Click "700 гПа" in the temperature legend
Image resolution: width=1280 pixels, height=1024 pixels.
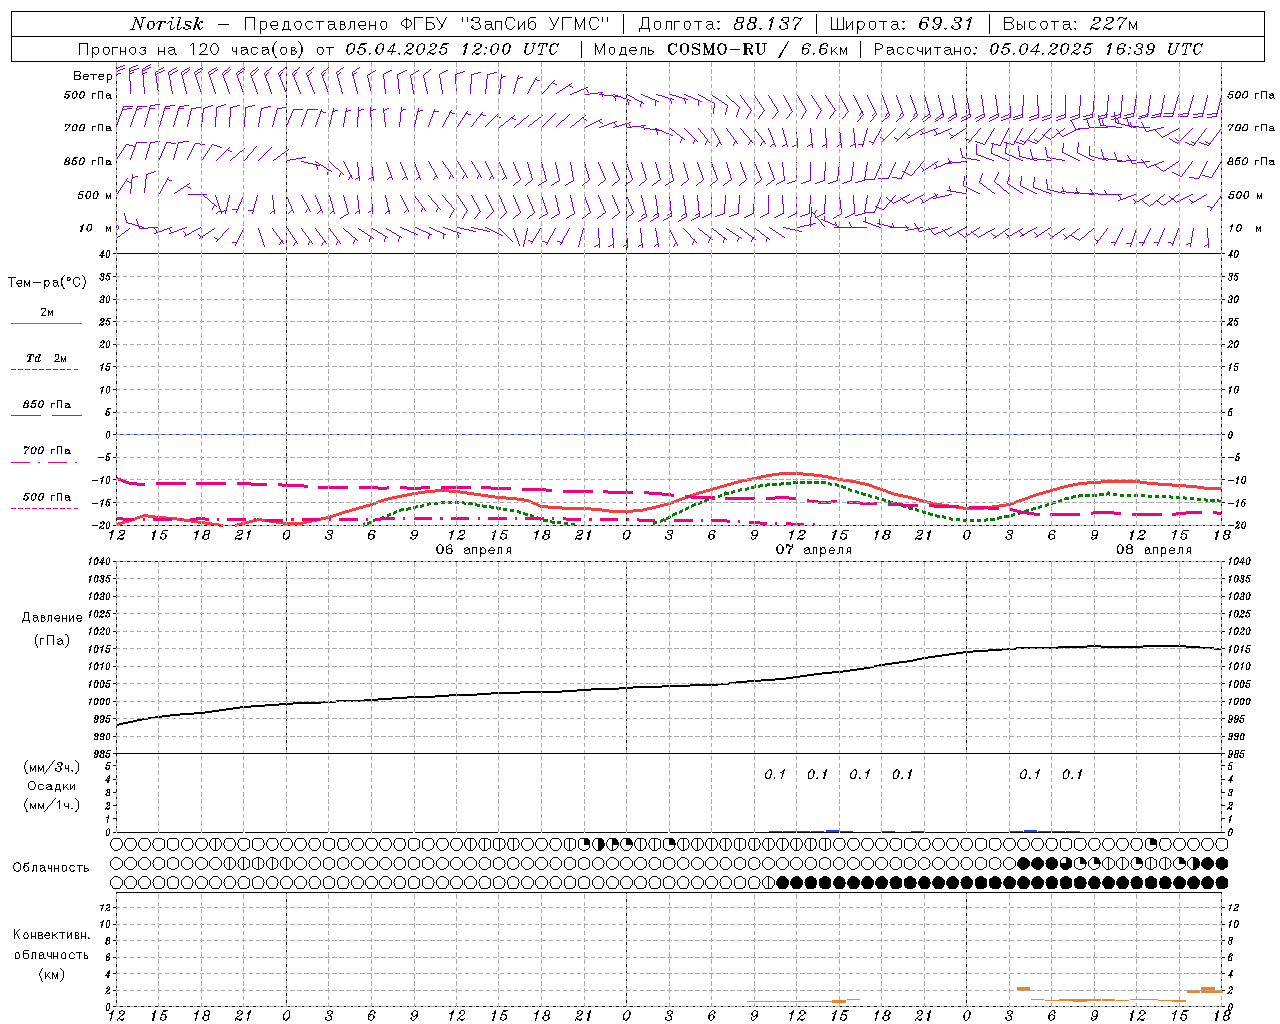coord(47,451)
